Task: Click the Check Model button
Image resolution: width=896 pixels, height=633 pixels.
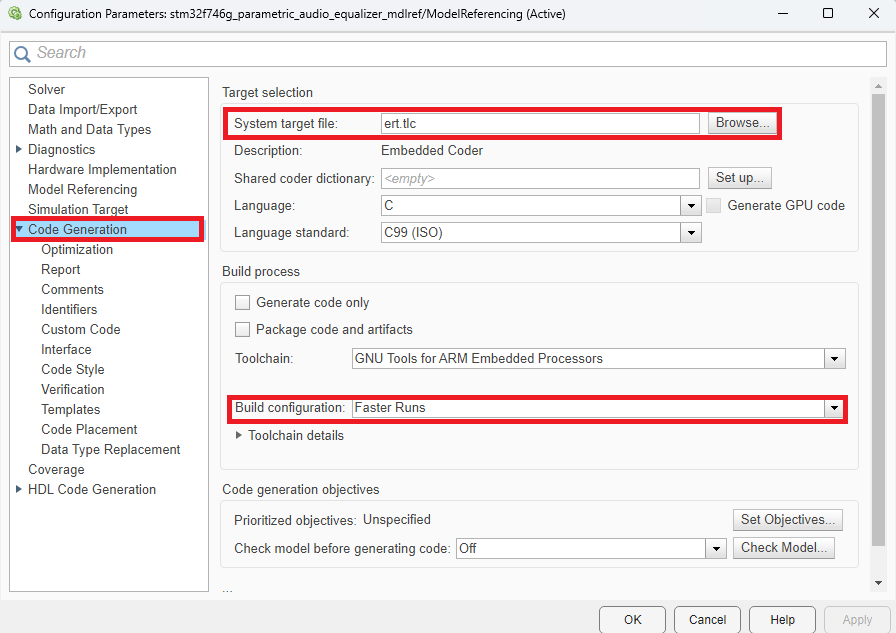Action: click(x=783, y=548)
